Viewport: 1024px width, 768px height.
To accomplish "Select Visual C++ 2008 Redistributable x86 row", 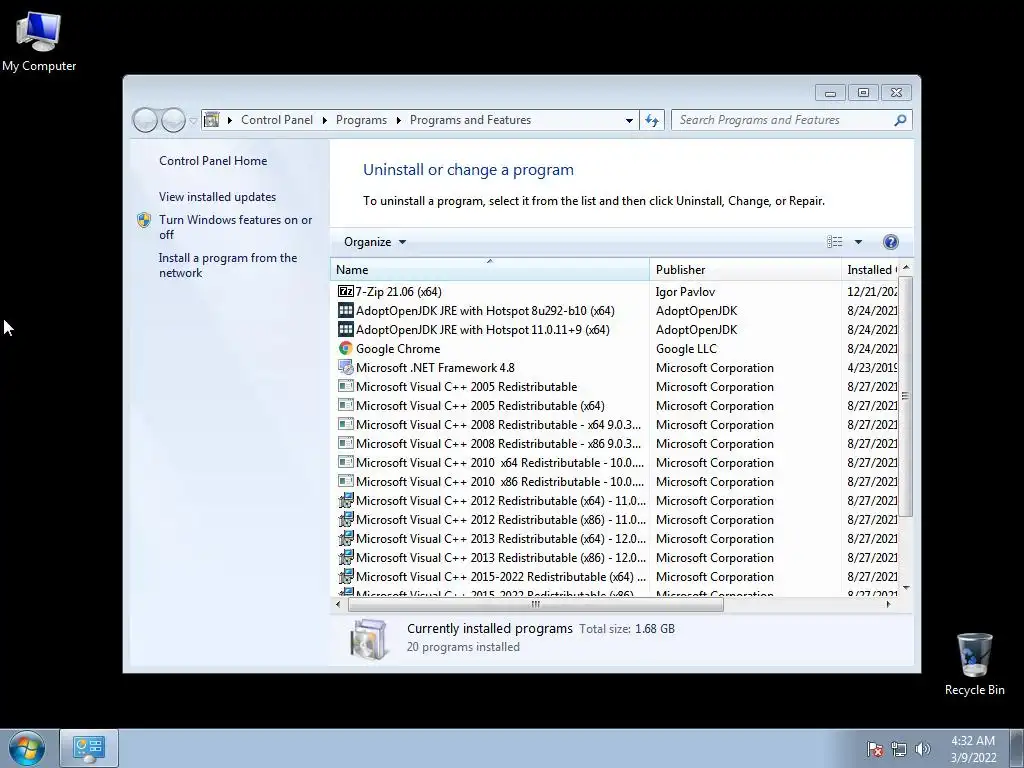I will click(614, 443).
